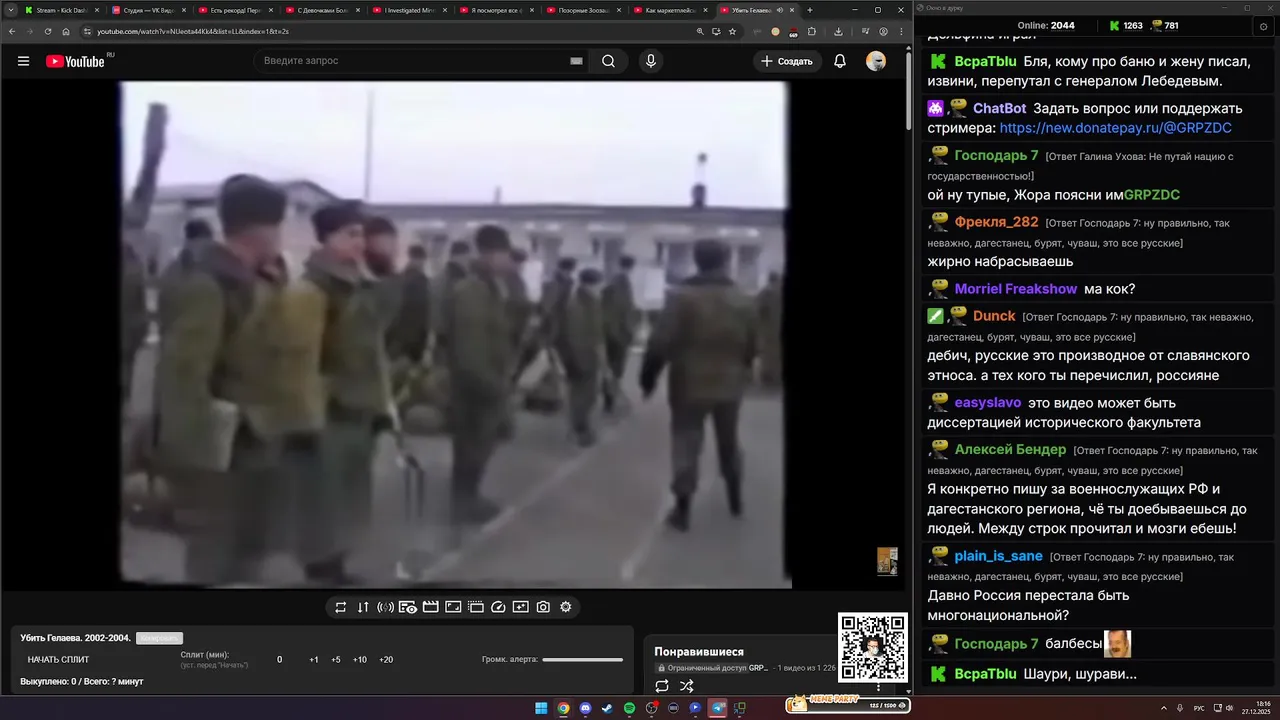The height and width of the screenshot is (720, 1280).
Task: Open the tab search dropdown arrow in the browser
Action: (11, 10)
